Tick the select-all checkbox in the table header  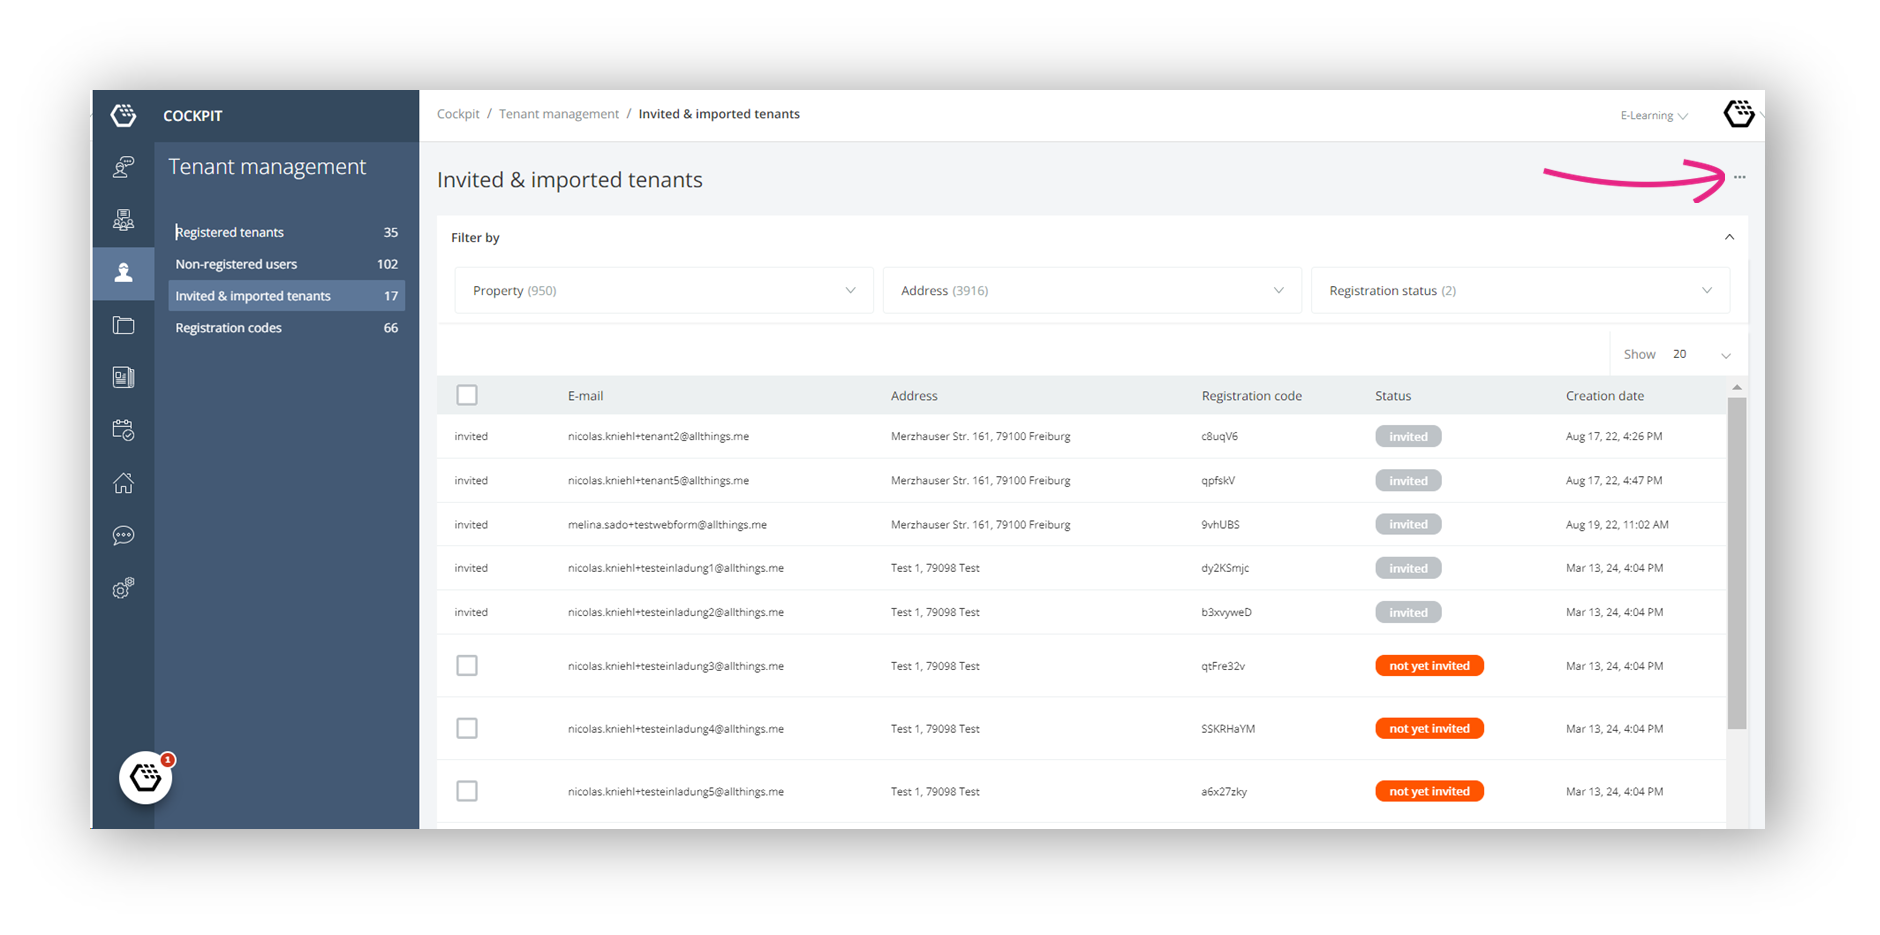coord(467,395)
